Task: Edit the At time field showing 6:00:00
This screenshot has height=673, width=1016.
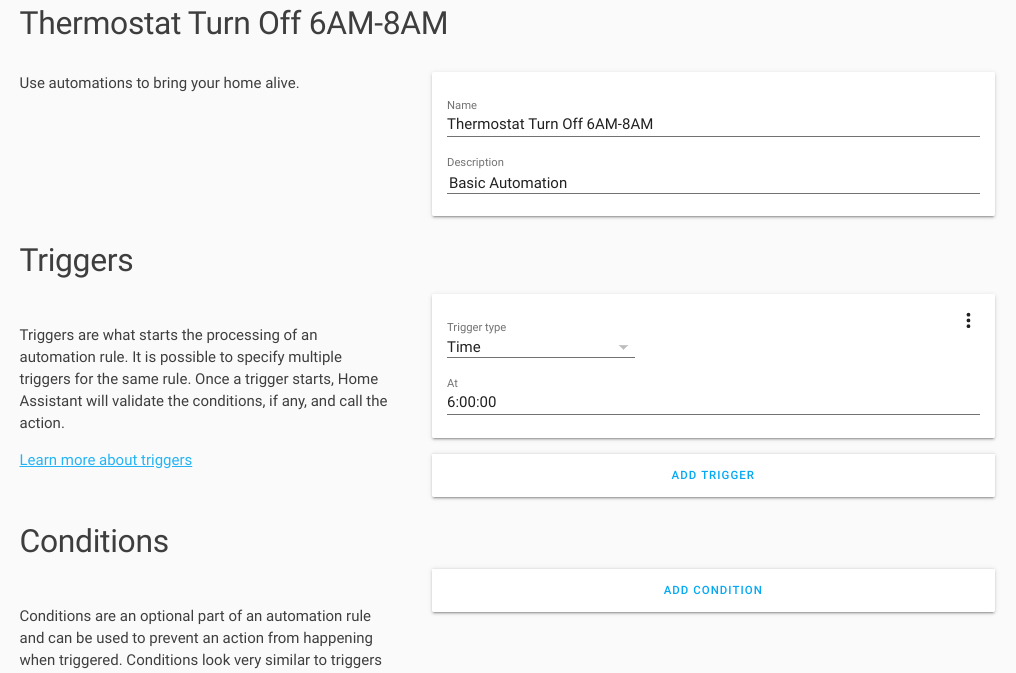Action: (712, 402)
